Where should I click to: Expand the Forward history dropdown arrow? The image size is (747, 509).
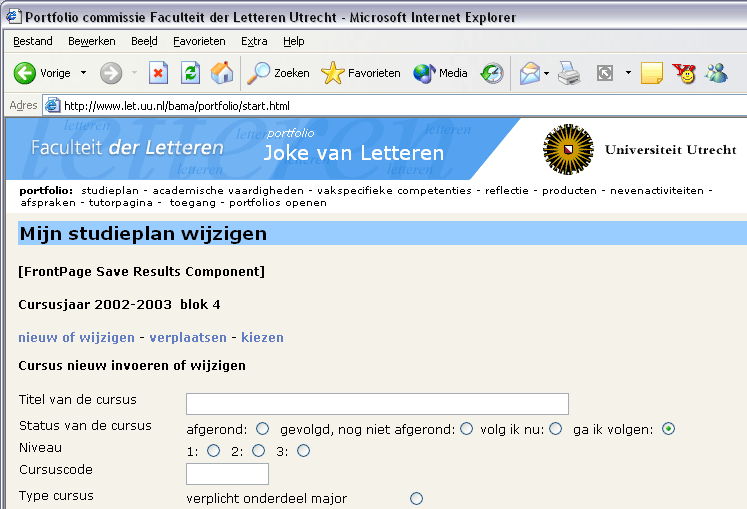point(134,73)
